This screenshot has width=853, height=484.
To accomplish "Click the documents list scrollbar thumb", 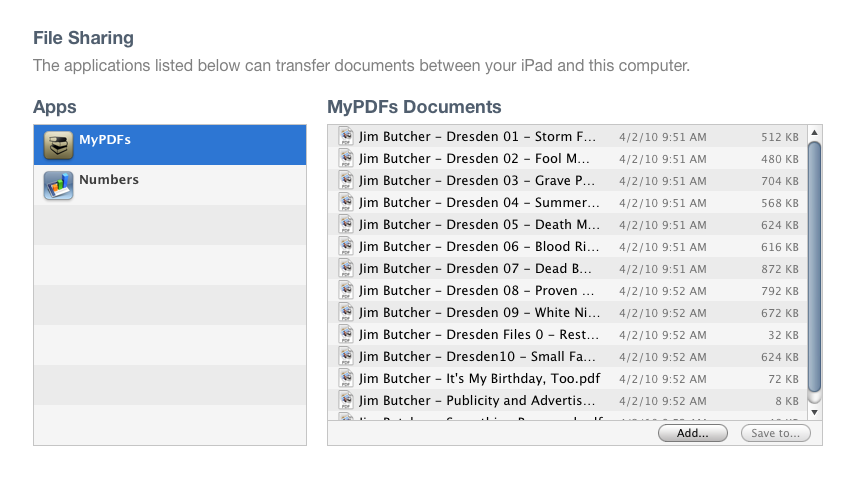I will [814, 266].
